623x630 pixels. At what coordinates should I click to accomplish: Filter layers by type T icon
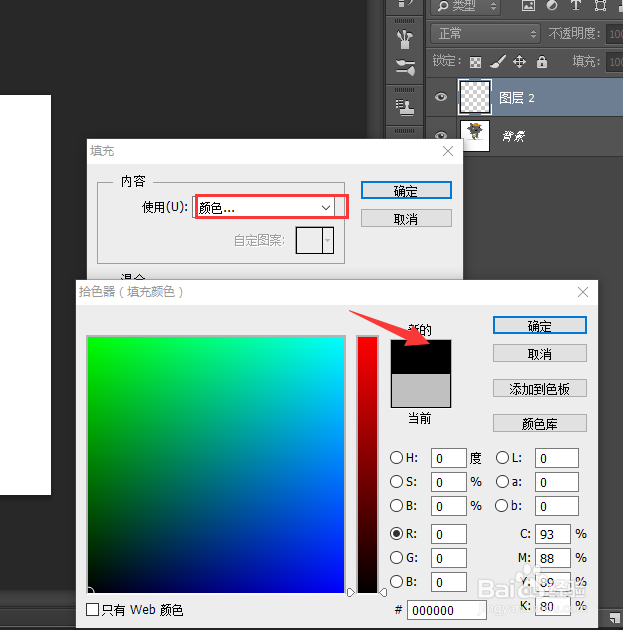576,6
